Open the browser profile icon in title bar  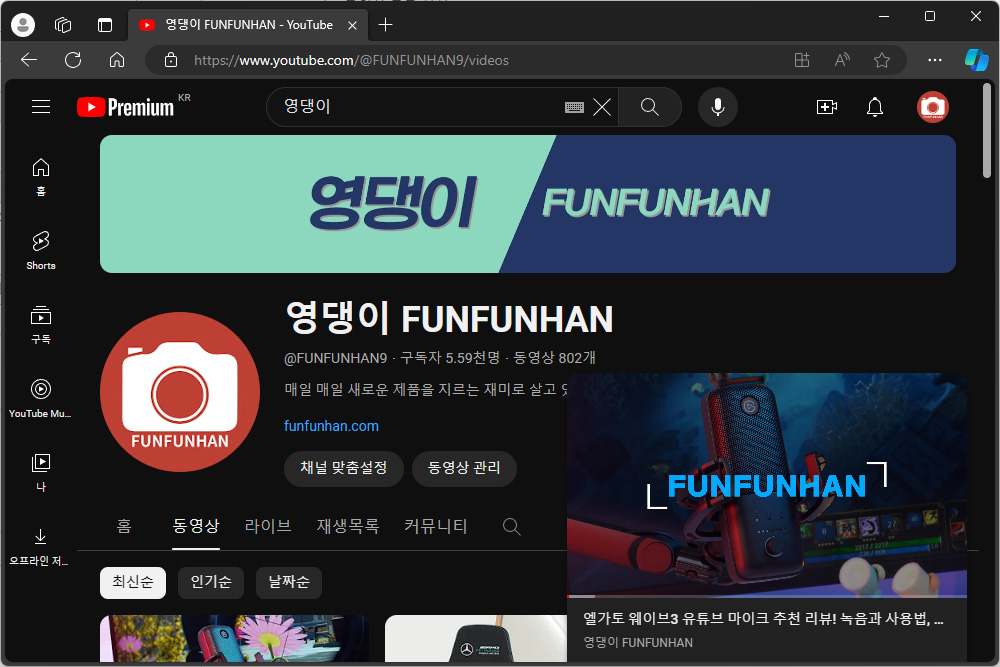(23, 25)
